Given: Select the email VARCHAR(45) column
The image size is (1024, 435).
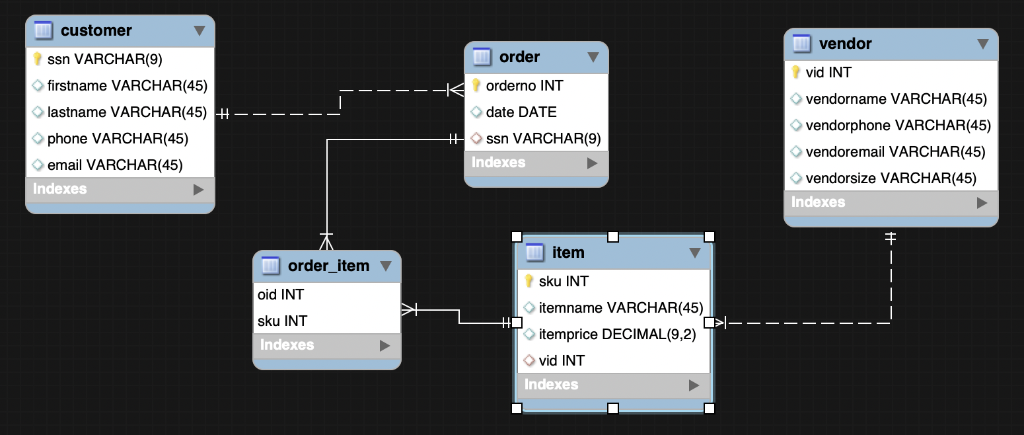Looking at the screenshot, I should click(120, 165).
